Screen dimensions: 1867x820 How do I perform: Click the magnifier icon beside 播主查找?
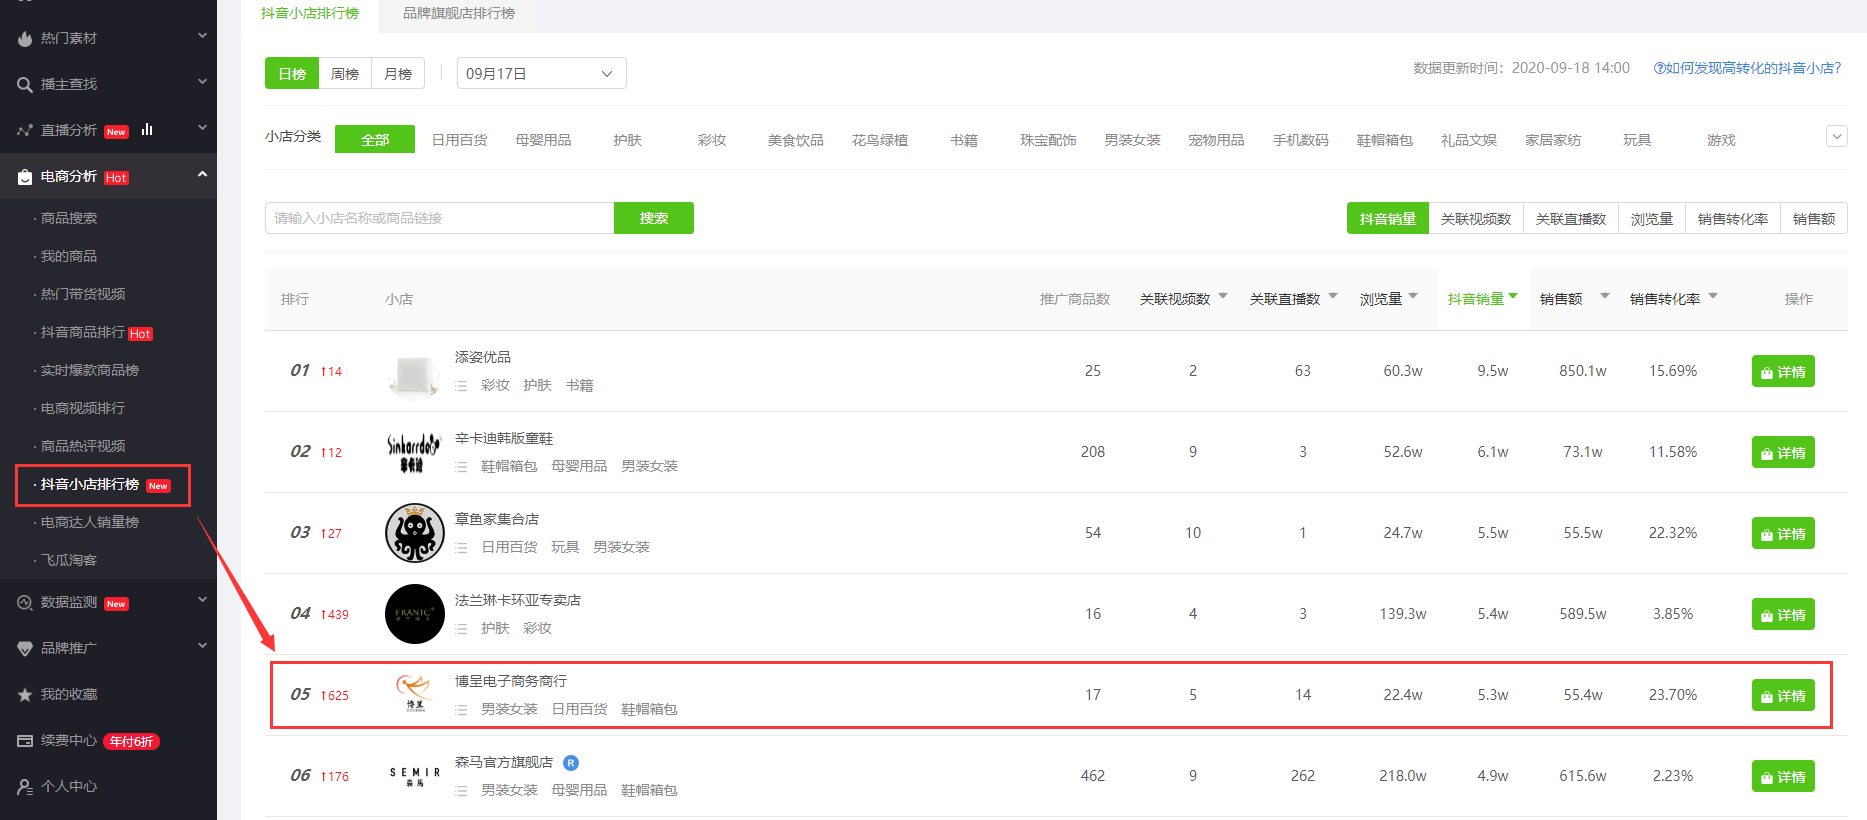pyautogui.click(x=25, y=85)
